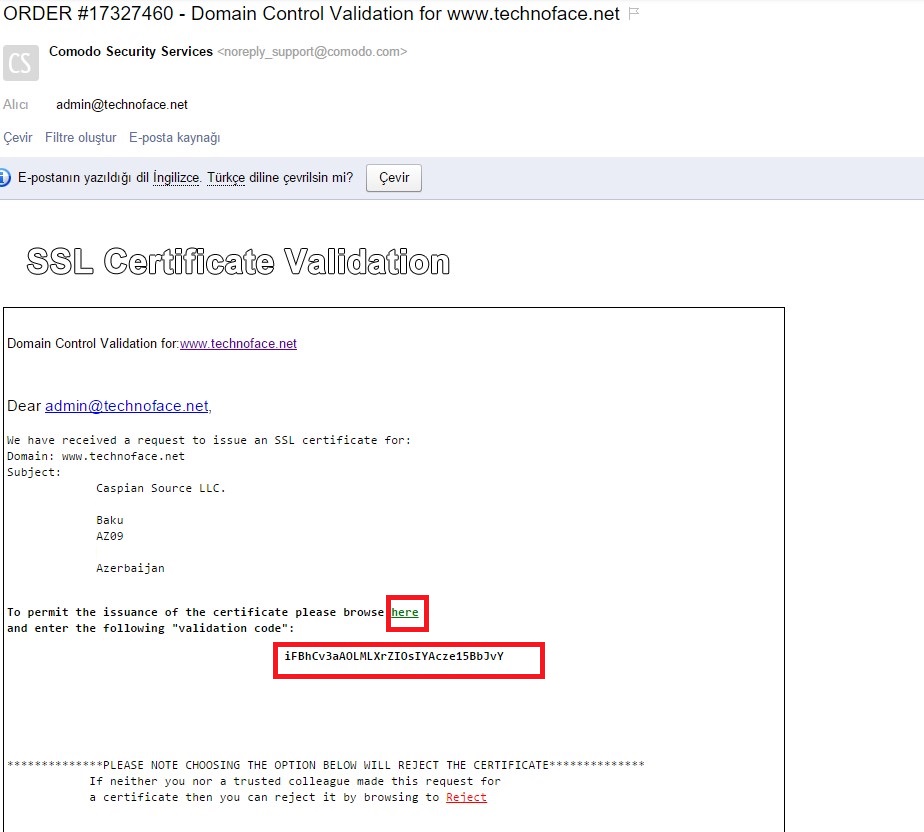924x832 pixels.
Task: Select the validation code iFBhCv3aAOLMLXrZIOsIYAcze15BbJvY
Action: [x=394, y=656]
